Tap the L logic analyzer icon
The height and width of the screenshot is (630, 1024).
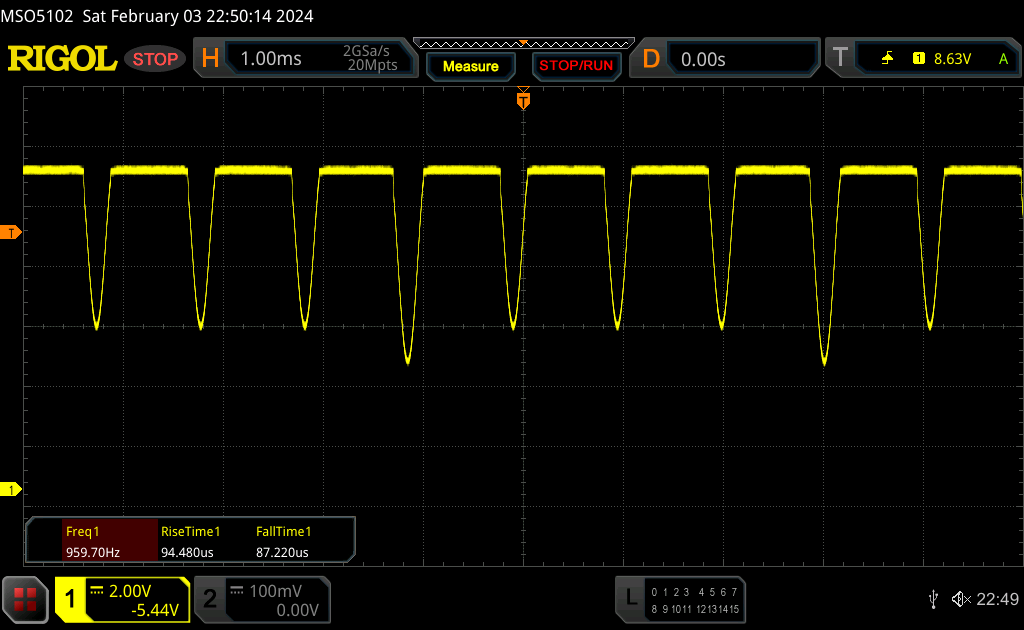(x=630, y=598)
